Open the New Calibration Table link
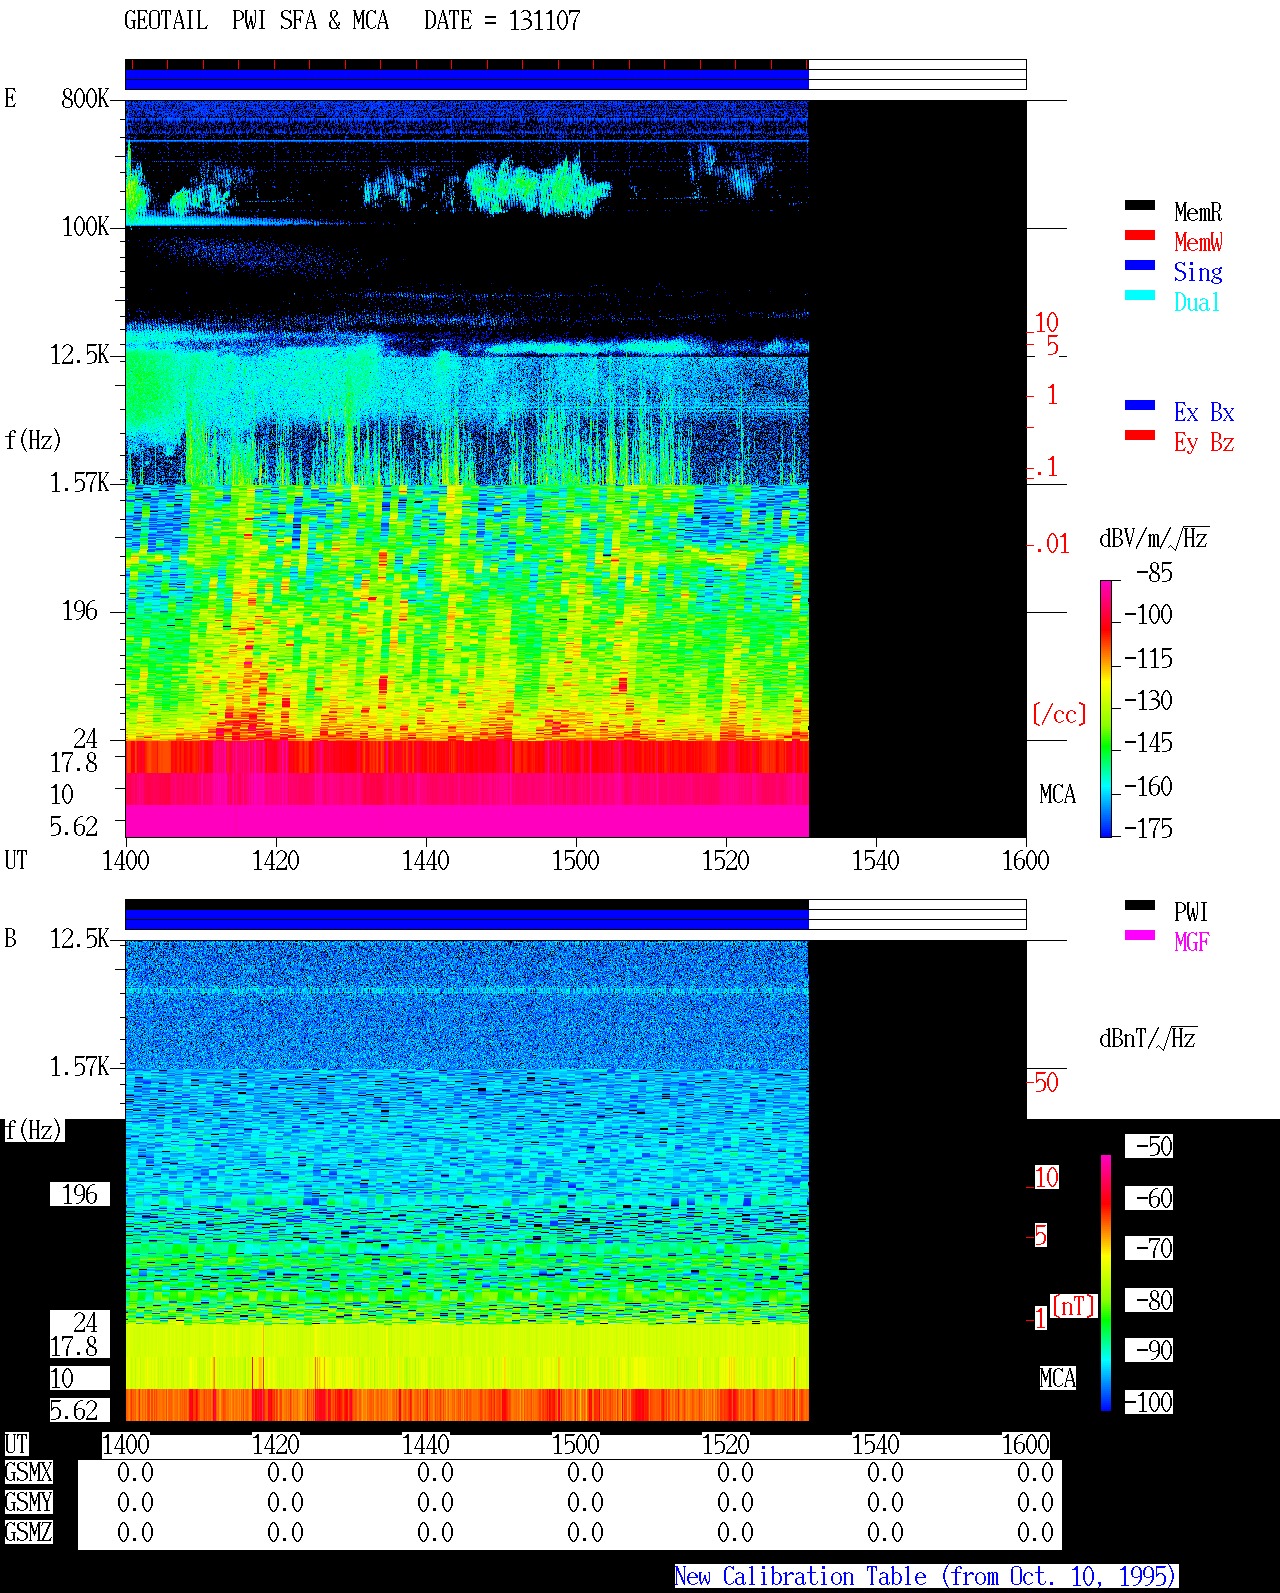Screen dimensions: 1280x1593 (x=926, y=1576)
